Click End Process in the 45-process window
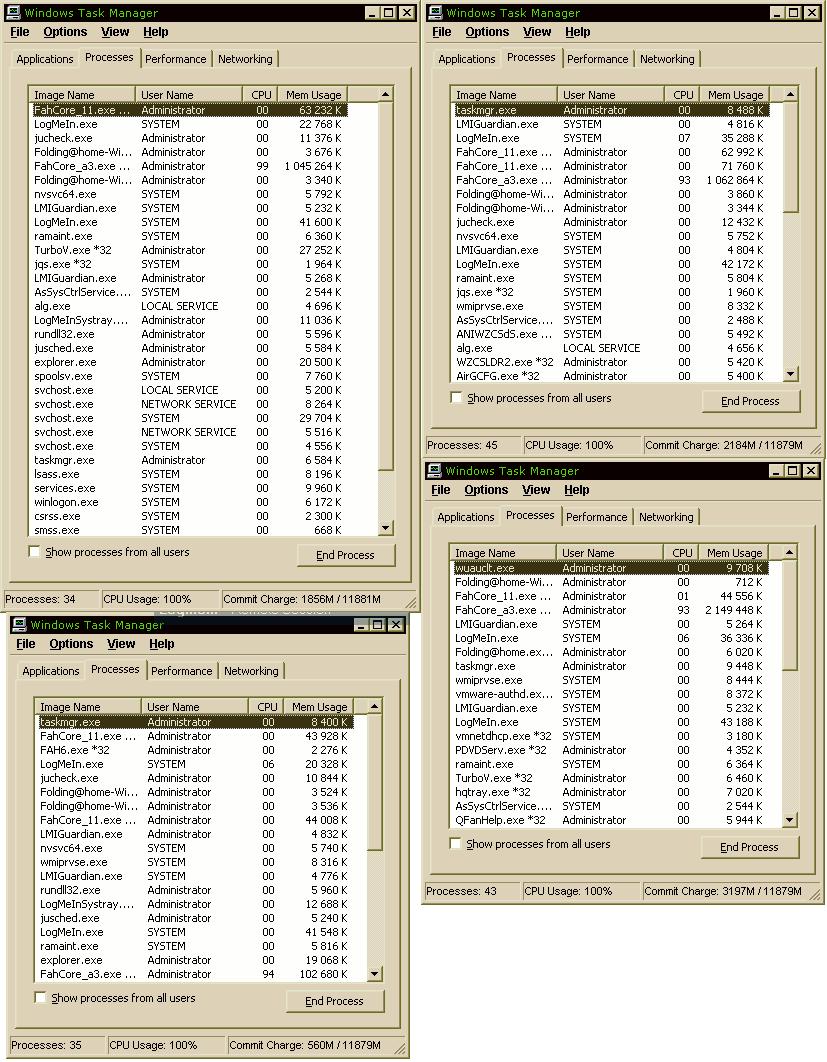Image resolution: width=827 pixels, height=1062 pixels. 750,401
